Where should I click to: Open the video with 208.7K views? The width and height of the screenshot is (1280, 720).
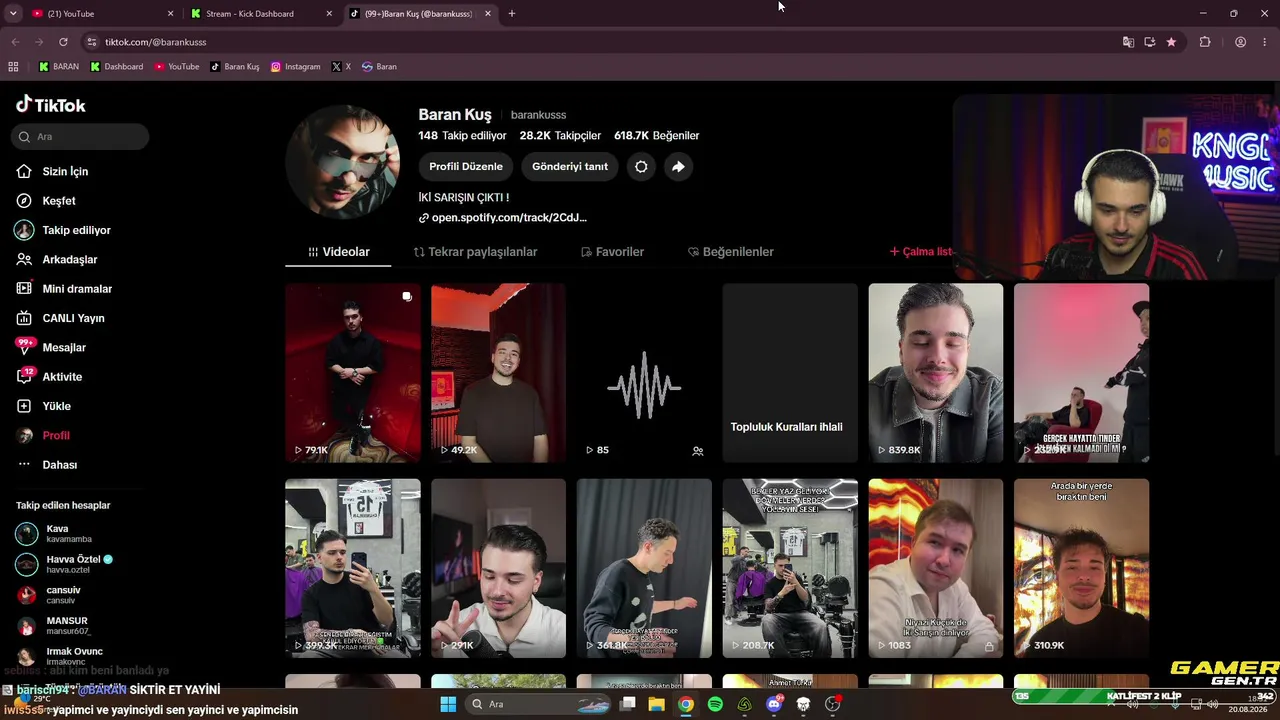790,568
